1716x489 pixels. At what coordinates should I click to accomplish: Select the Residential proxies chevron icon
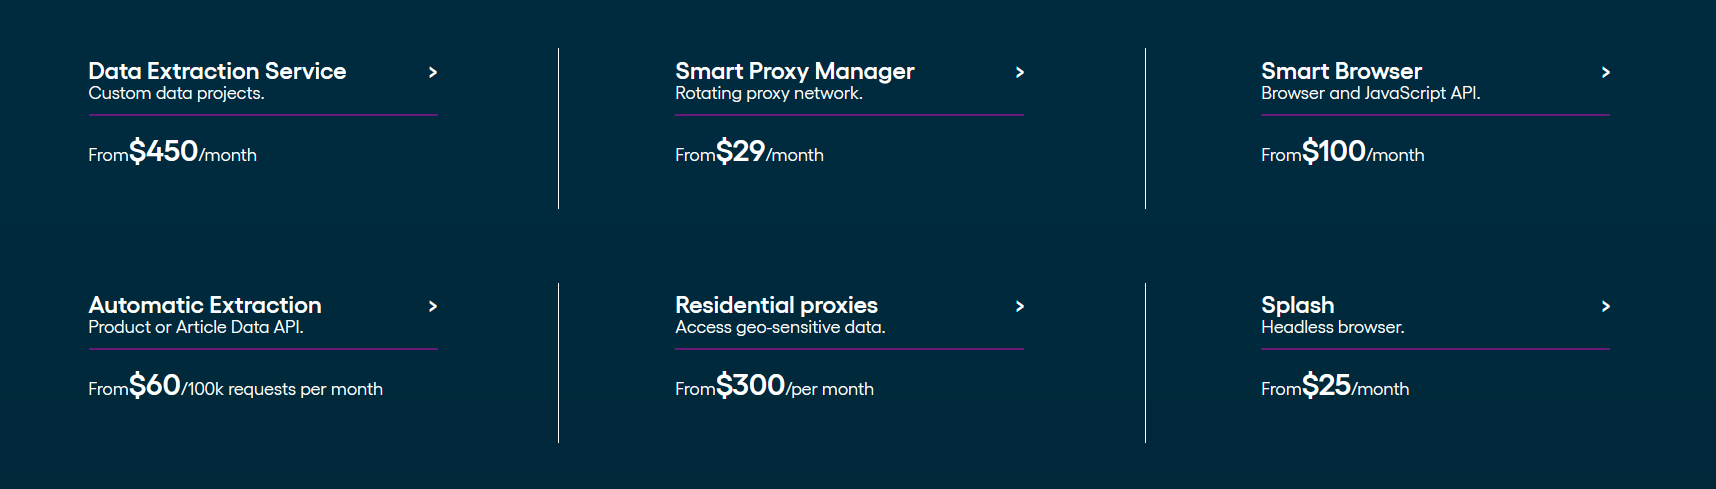tap(1020, 306)
